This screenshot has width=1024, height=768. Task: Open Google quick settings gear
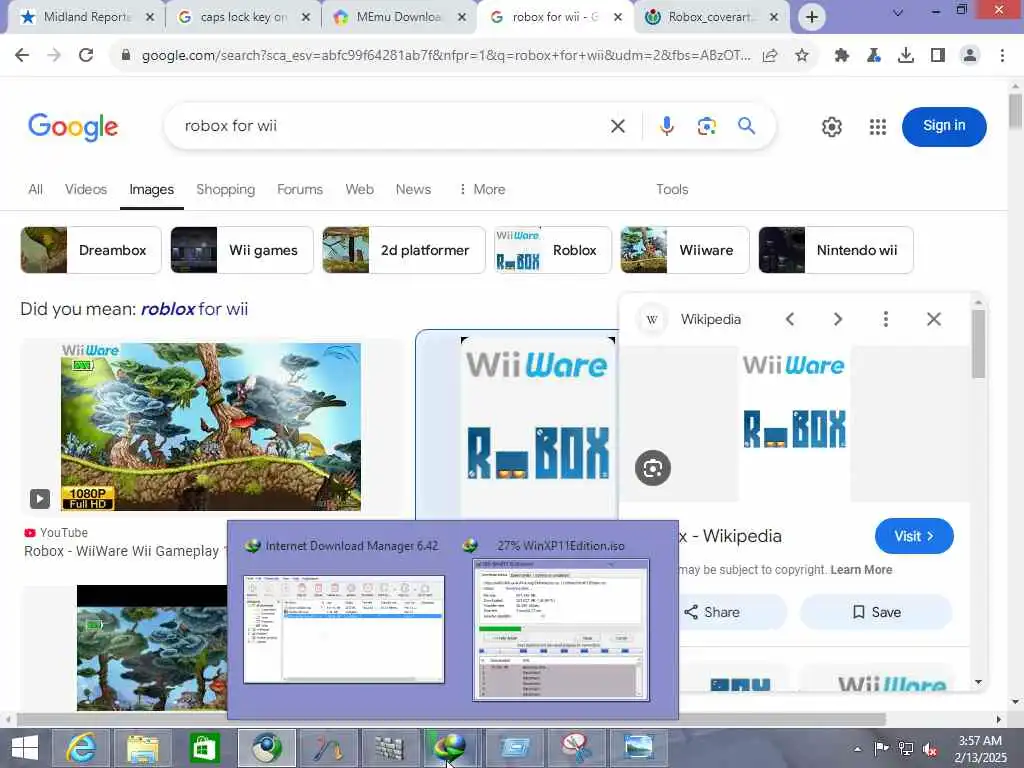(x=831, y=127)
